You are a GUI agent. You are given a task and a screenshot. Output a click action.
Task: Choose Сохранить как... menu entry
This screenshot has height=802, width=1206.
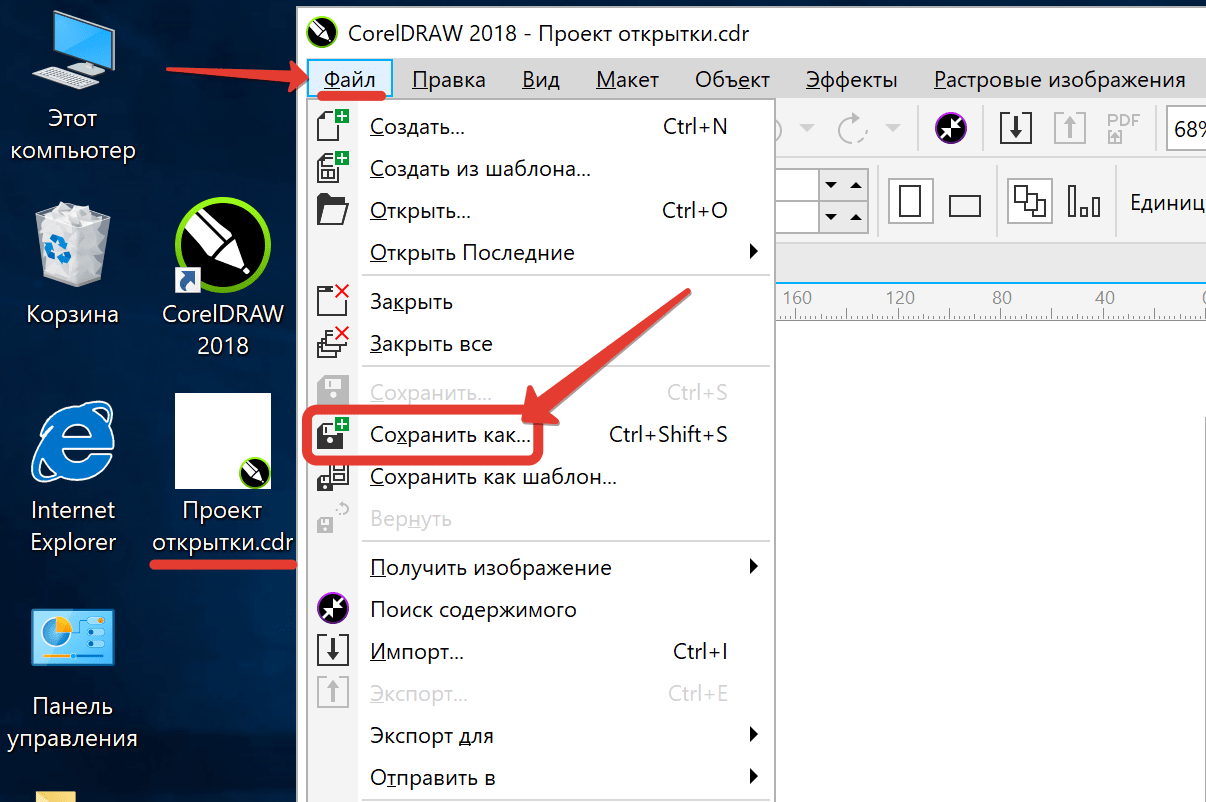[x=539, y=435]
